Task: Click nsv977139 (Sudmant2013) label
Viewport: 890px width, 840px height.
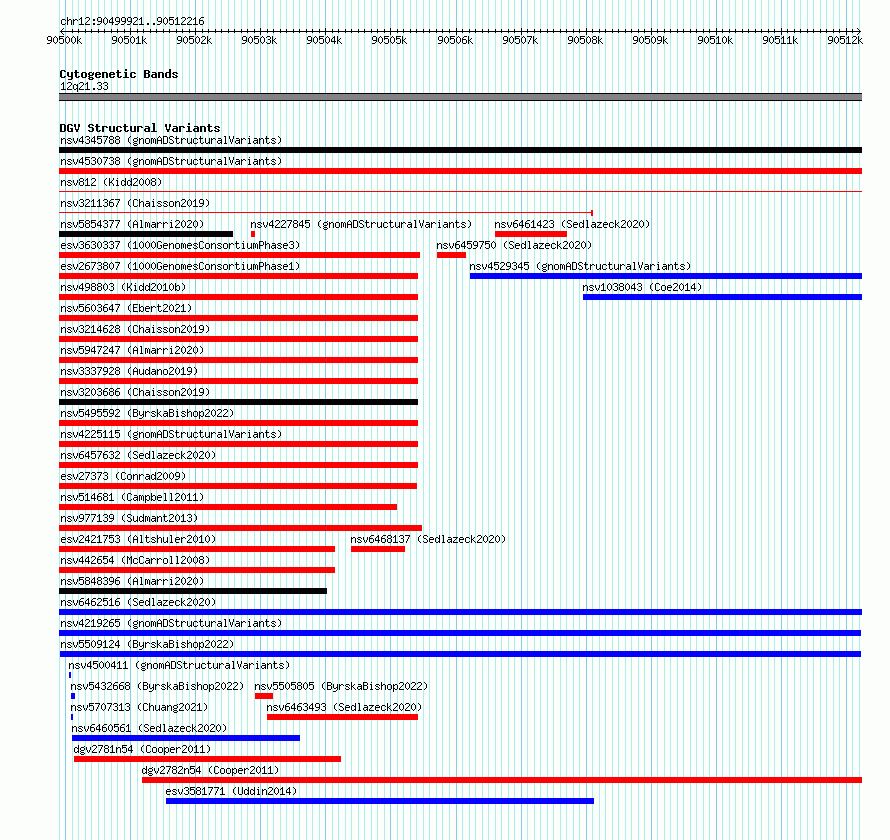Action: point(129,518)
